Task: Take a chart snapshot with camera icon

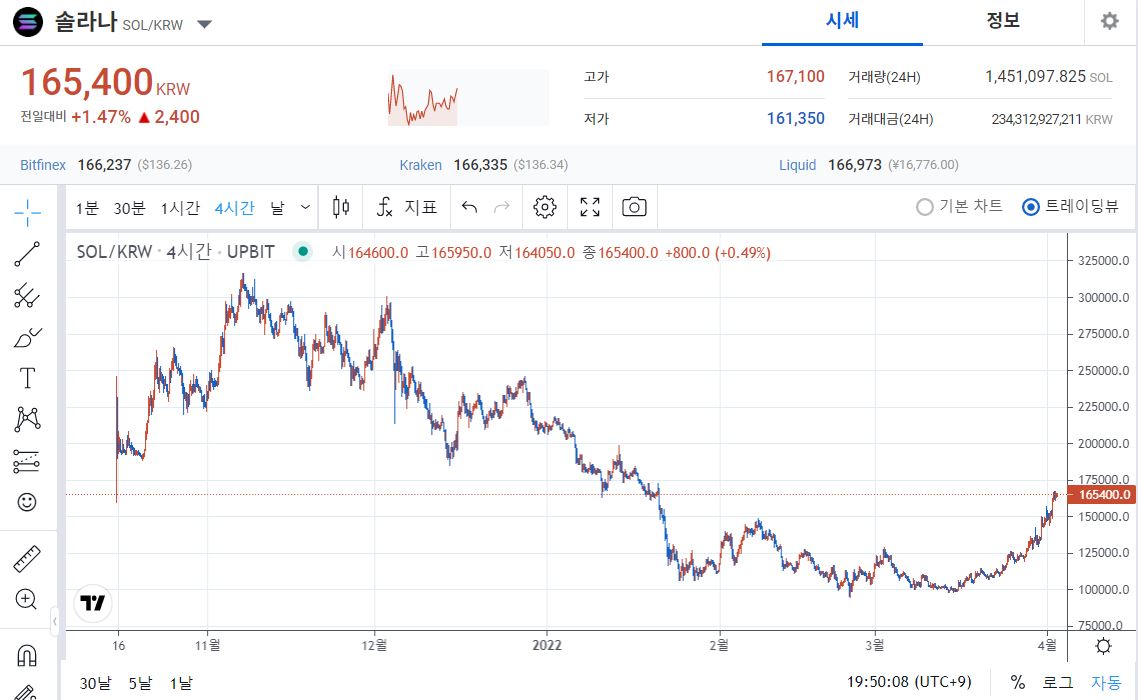Action: 634,208
